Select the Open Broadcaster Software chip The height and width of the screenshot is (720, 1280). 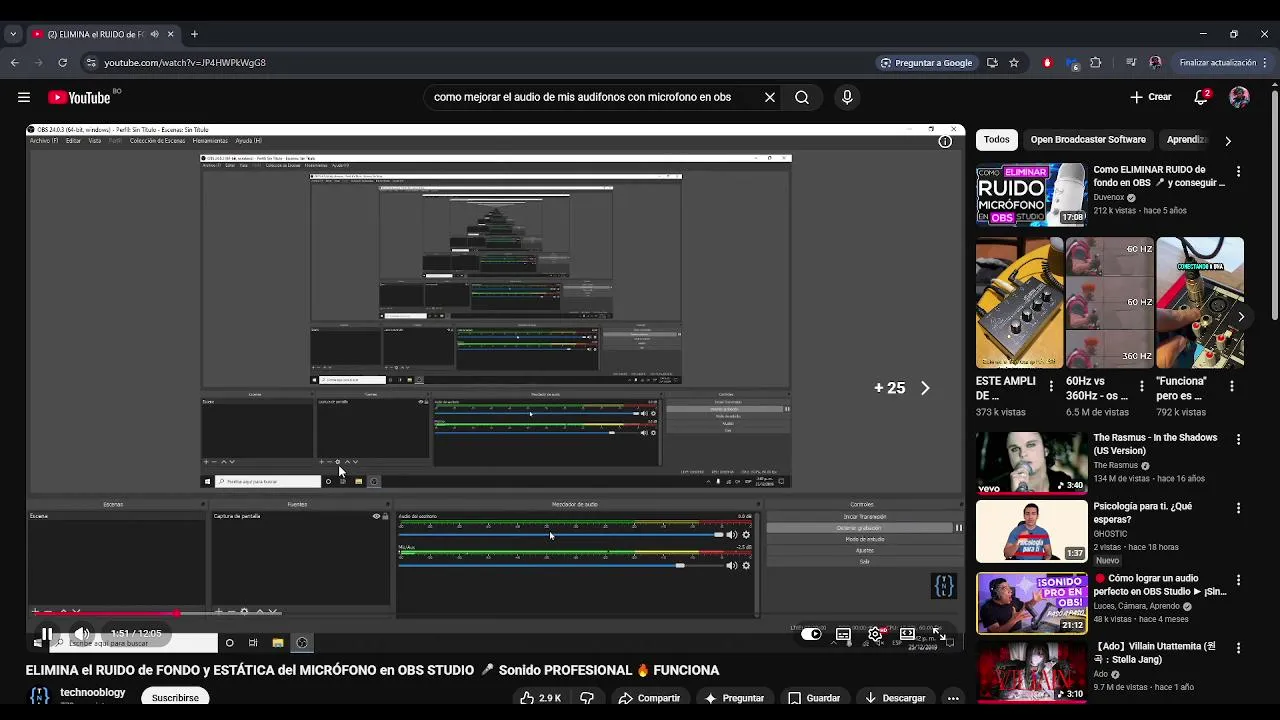click(x=1088, y=140)
